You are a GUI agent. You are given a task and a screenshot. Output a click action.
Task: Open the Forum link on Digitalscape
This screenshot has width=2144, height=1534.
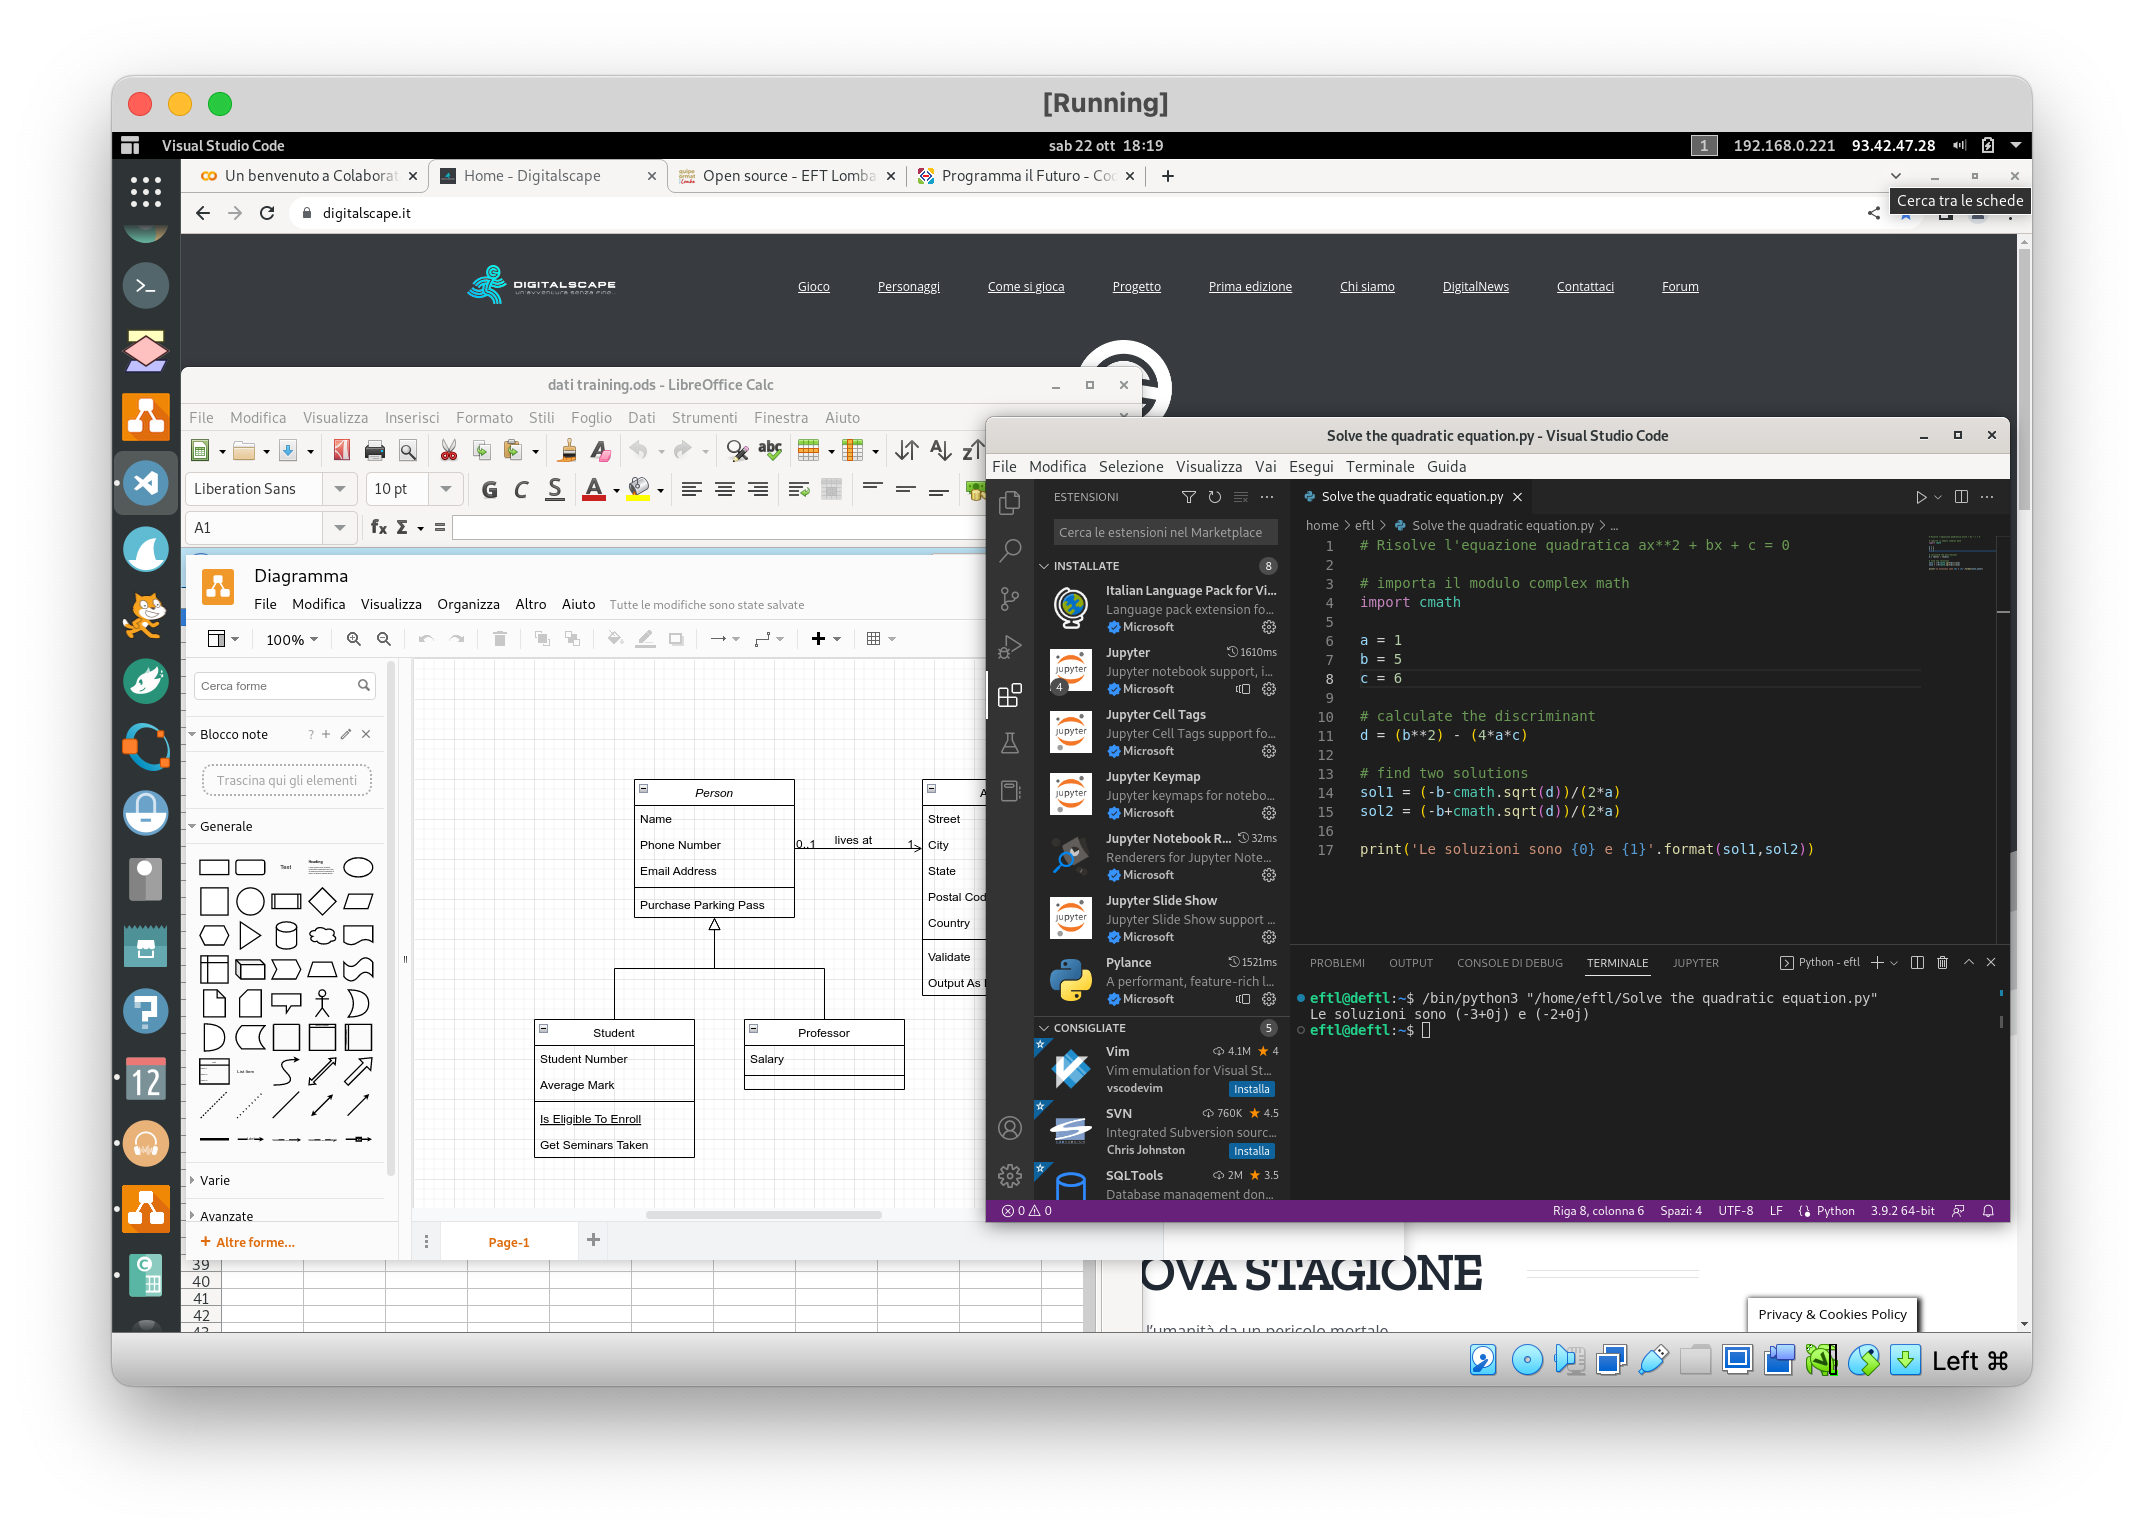(1680, 286)
